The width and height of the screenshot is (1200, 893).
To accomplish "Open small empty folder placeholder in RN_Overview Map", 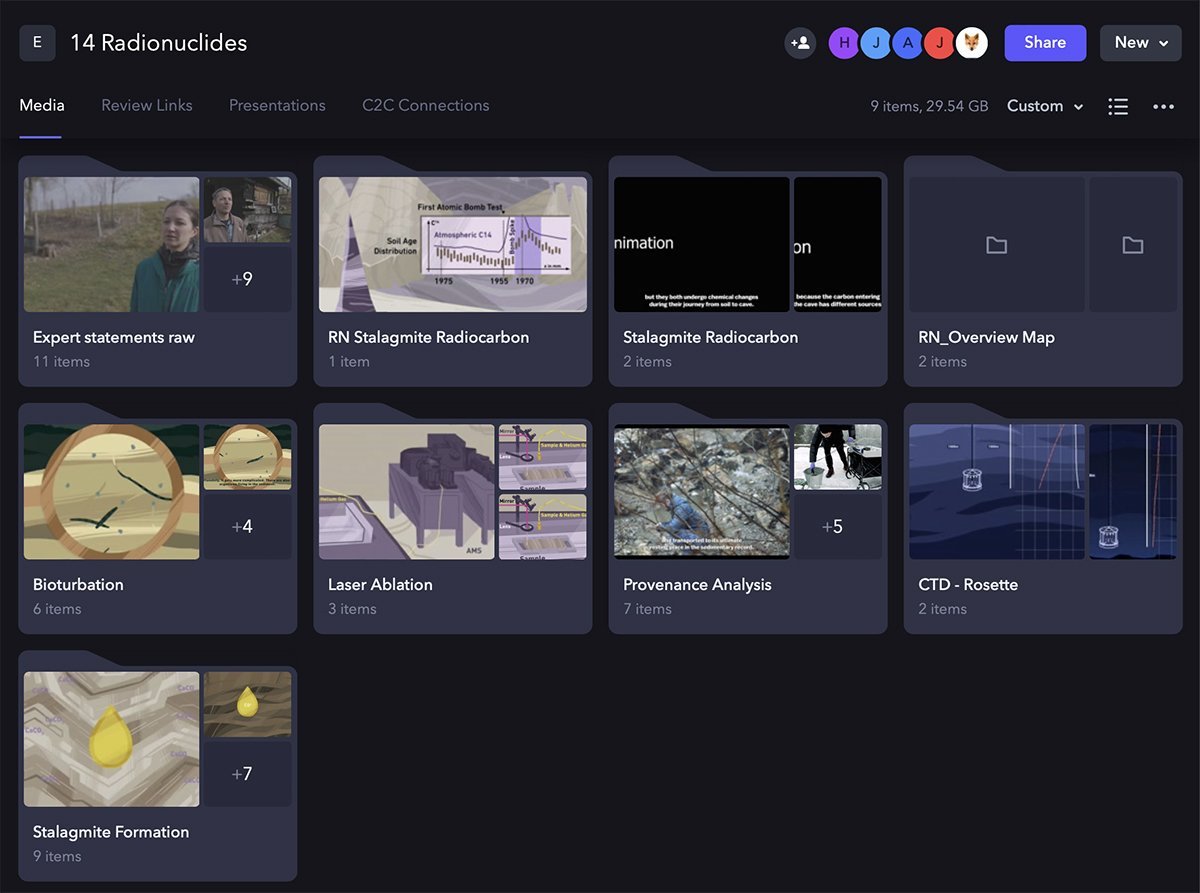I will [1132, 245].
